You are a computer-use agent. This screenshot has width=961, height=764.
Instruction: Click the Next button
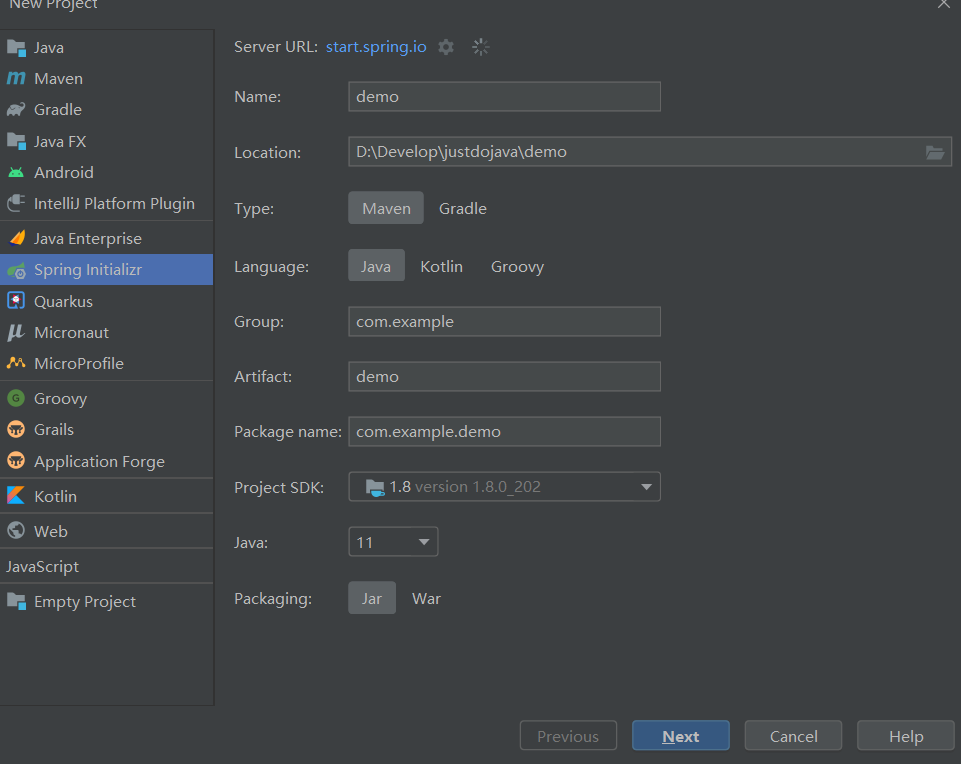tap(680, 736)
